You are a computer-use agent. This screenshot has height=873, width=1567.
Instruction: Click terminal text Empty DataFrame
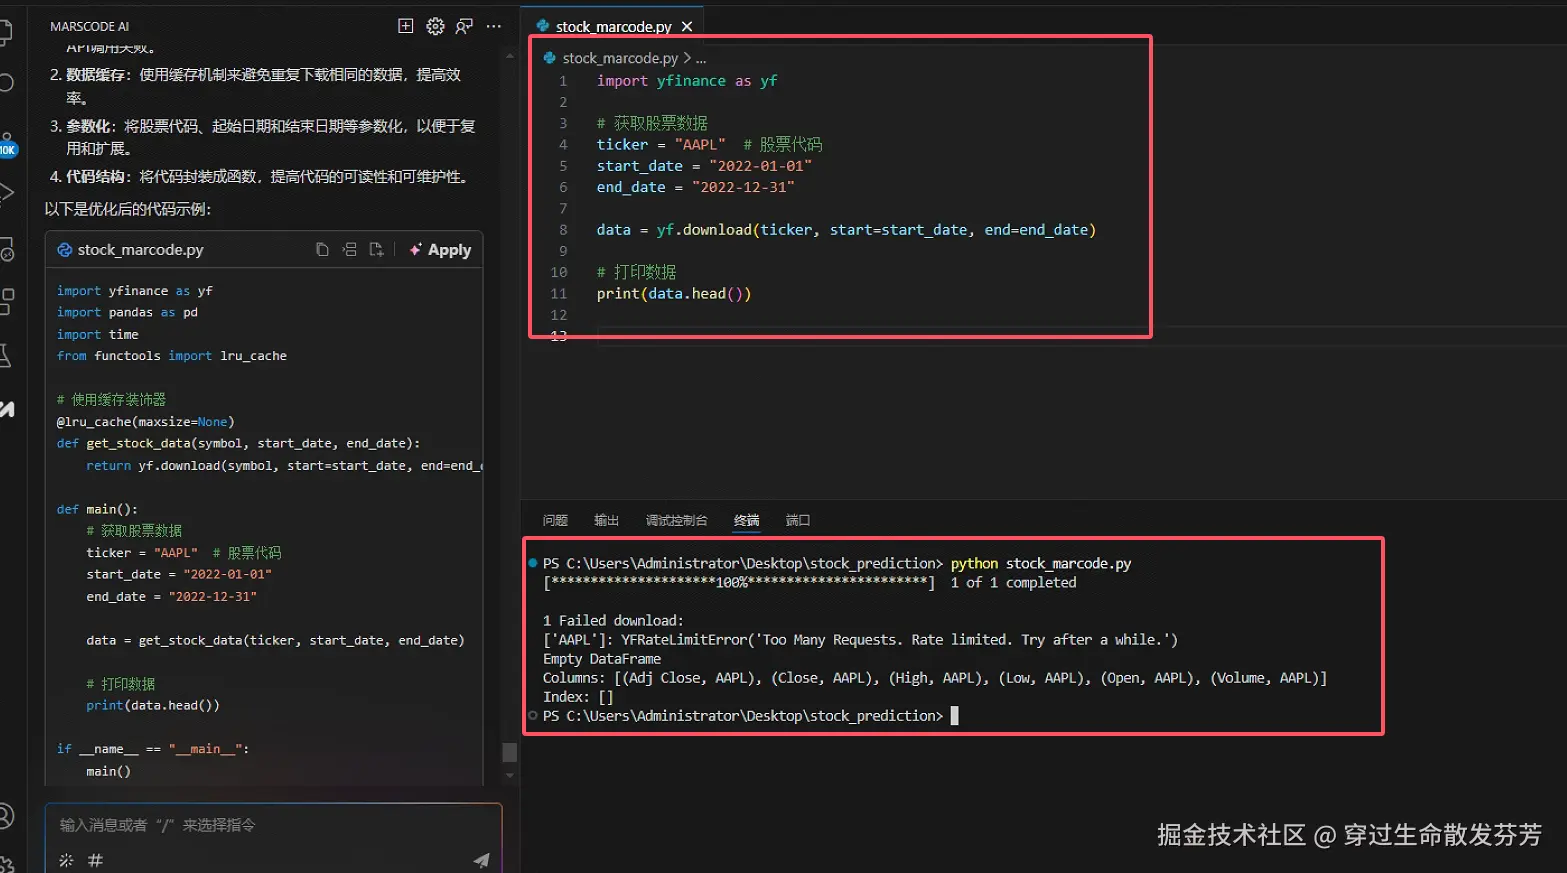602,659
